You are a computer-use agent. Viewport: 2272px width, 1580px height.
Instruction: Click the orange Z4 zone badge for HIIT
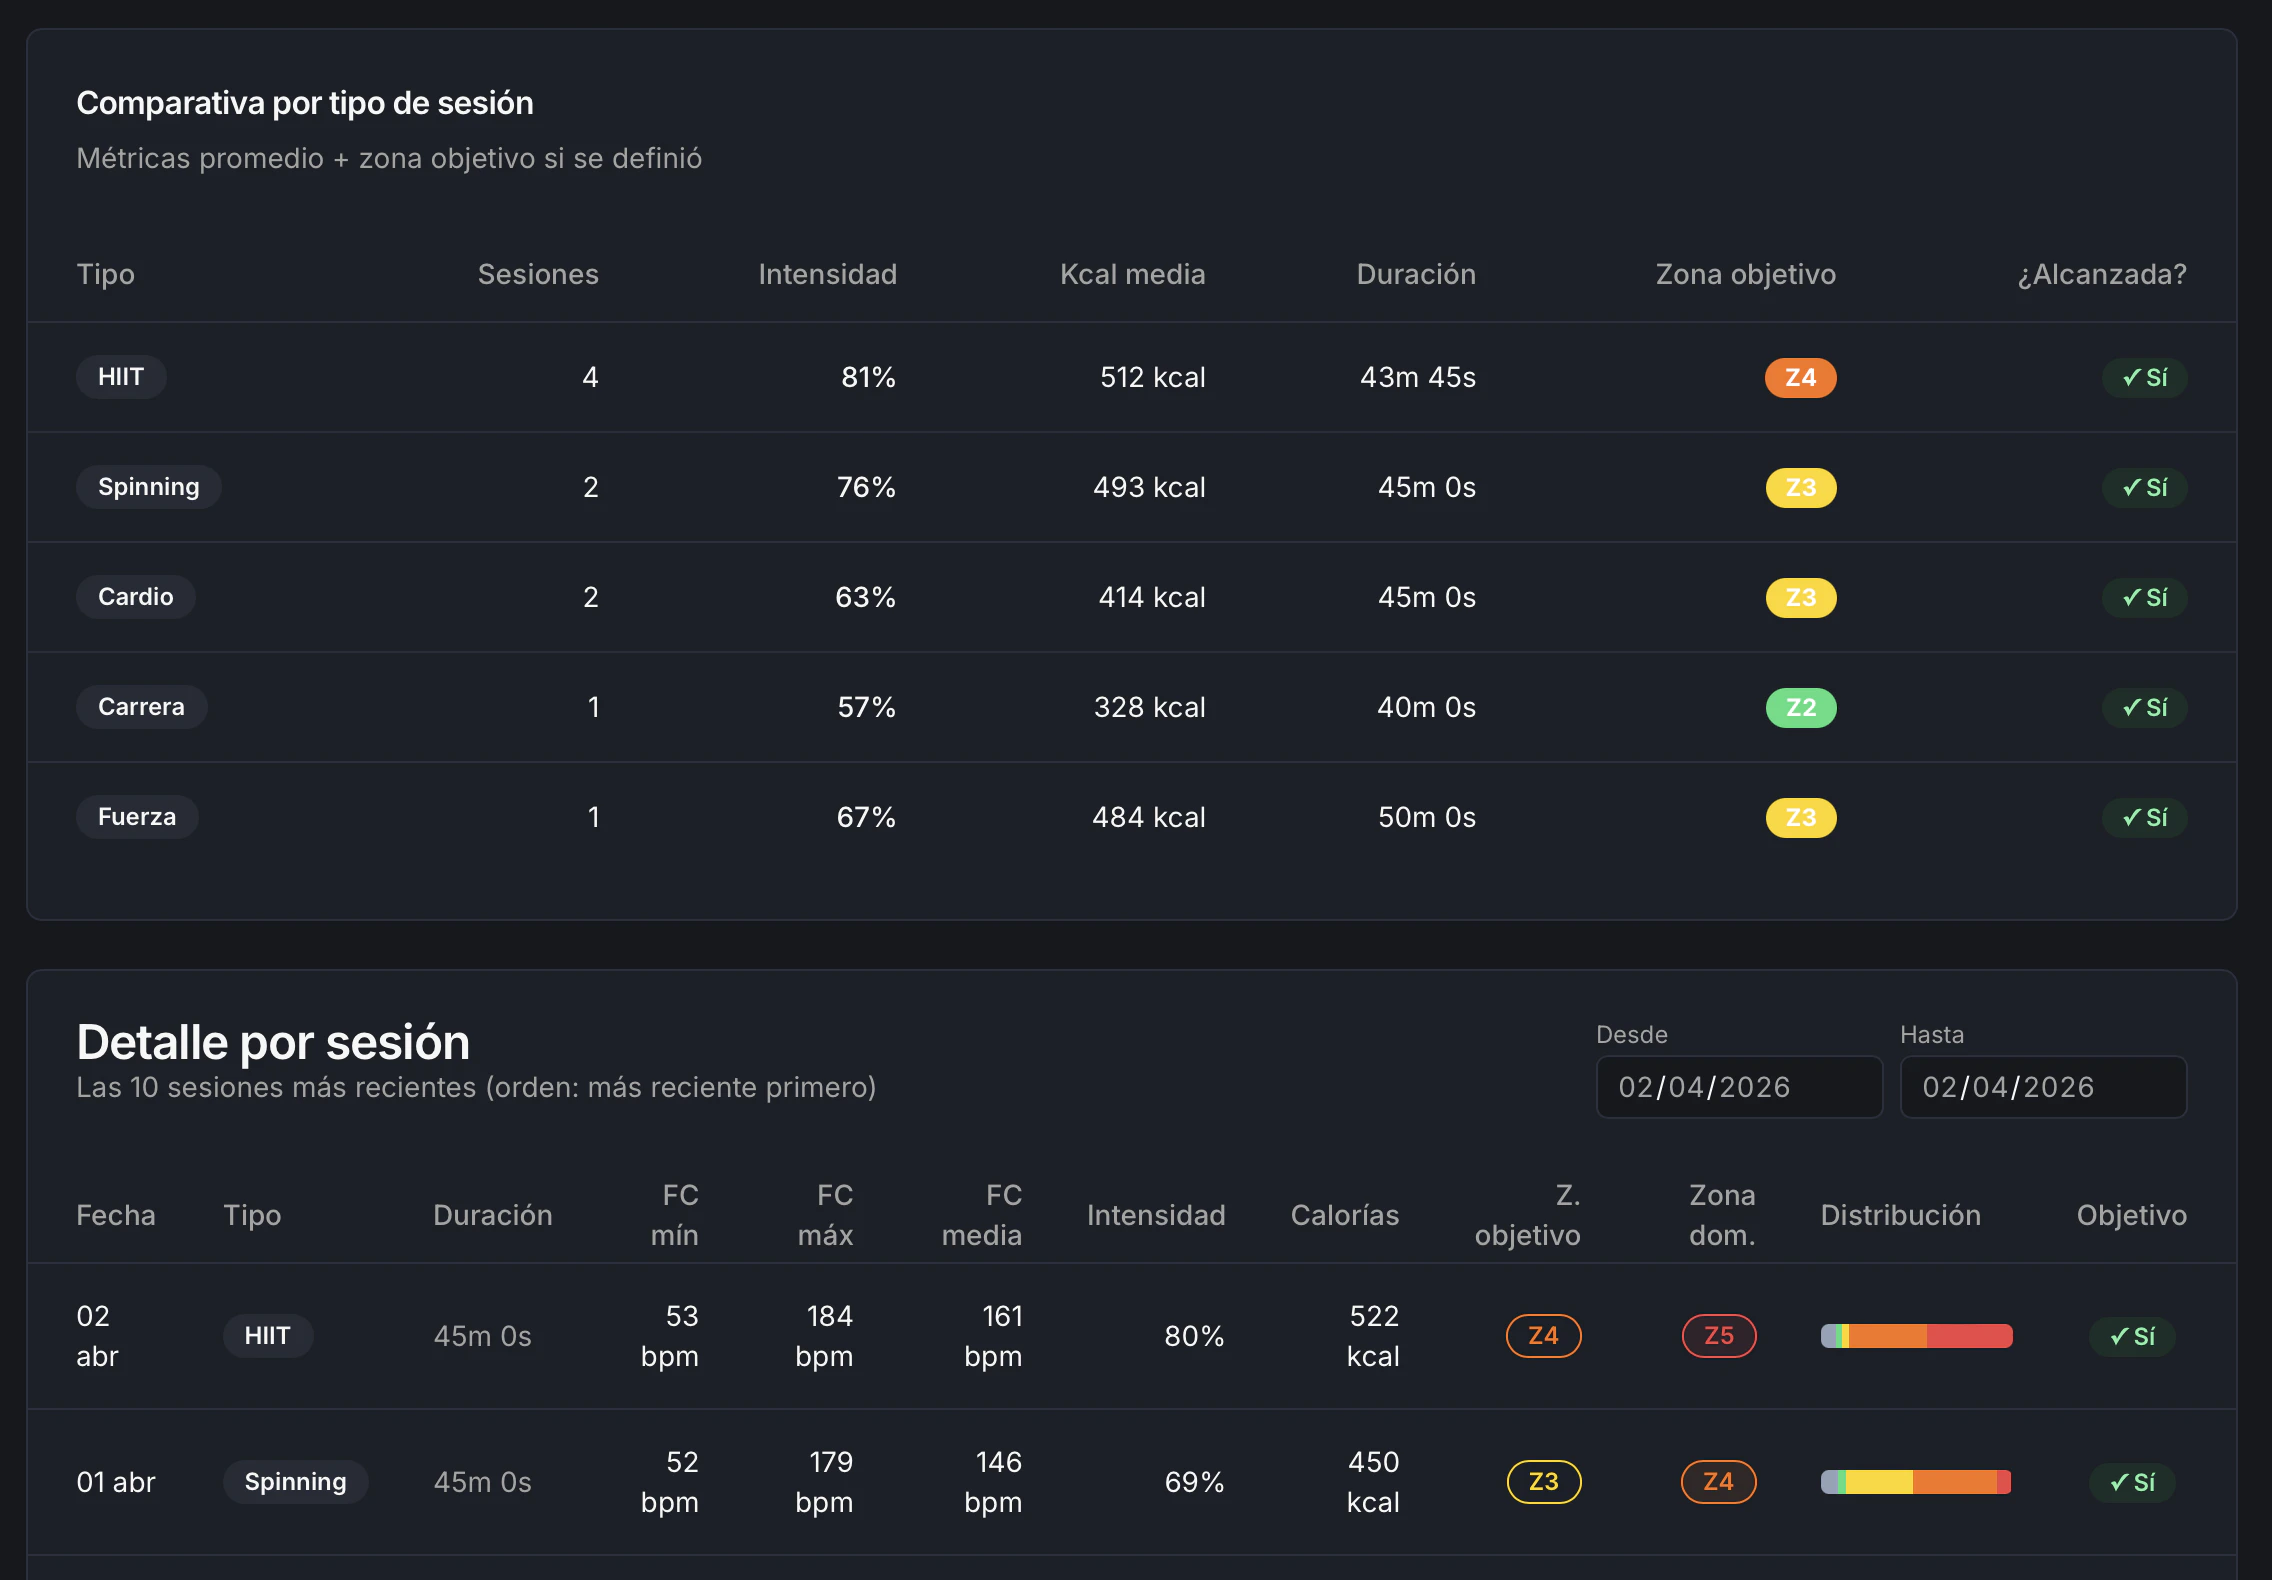pyautogui.click(x=1800, y=378)
